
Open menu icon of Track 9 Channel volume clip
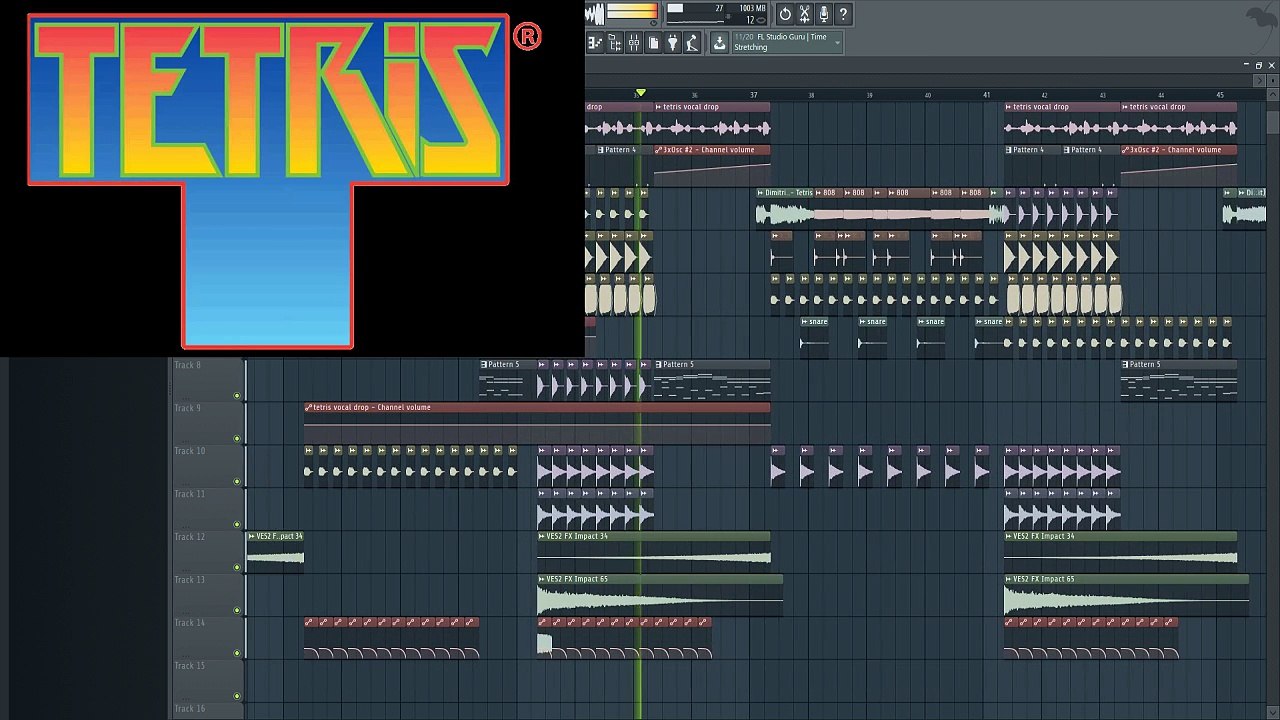coord(308,407)
